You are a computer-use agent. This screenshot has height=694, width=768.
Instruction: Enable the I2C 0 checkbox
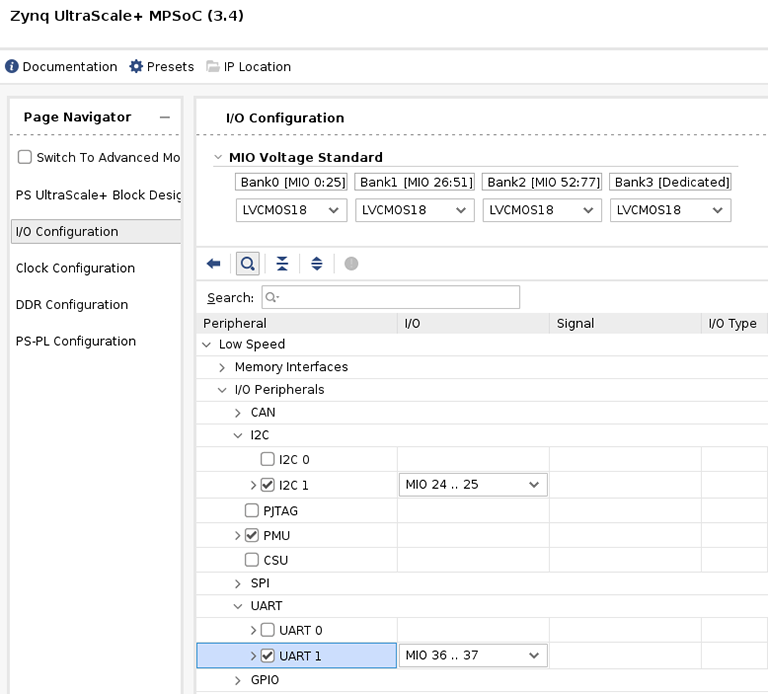pos(267,460)
